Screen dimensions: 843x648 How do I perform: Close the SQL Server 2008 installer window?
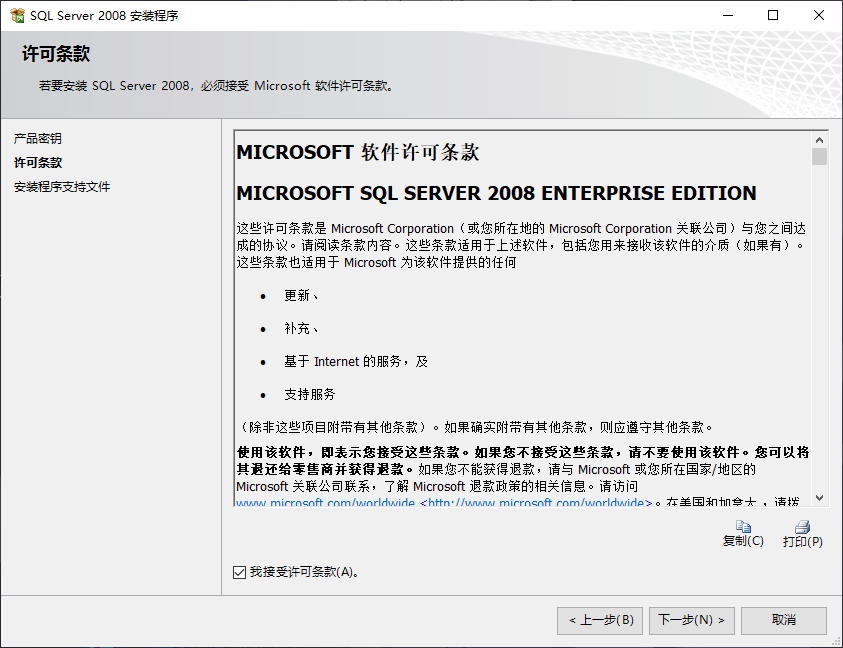click(x=819, y=16)
